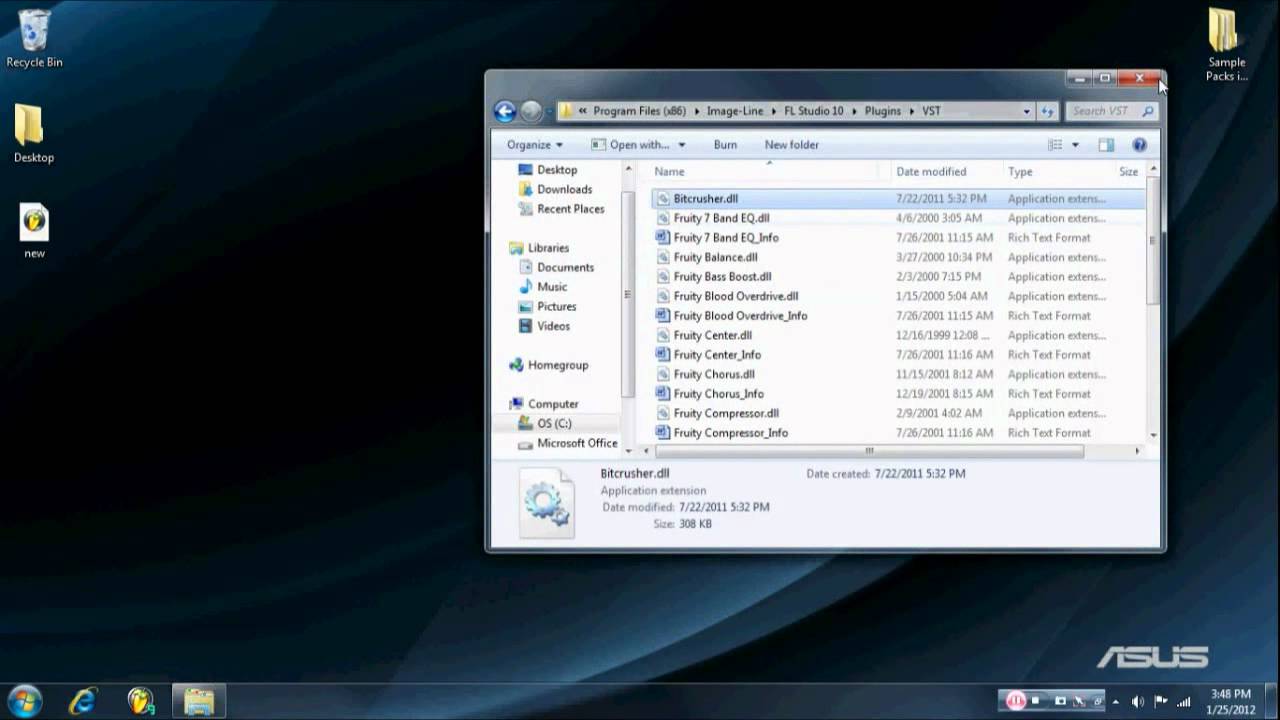Click Image-Line in the address breadcrumb
The height and width of the screenshot is (720, 1280).
(735, 111)
